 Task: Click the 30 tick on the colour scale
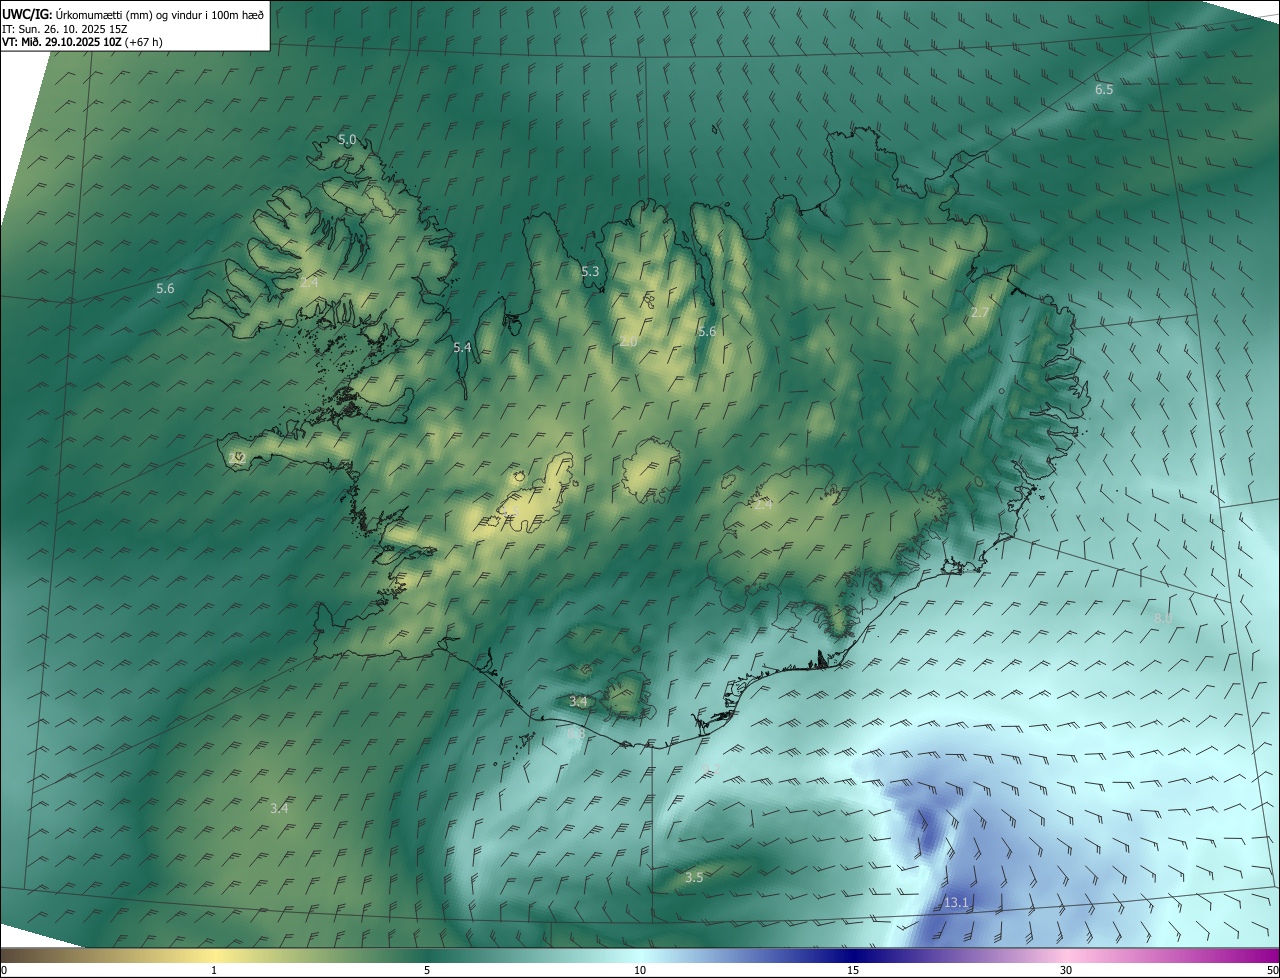pos(1066,970)
